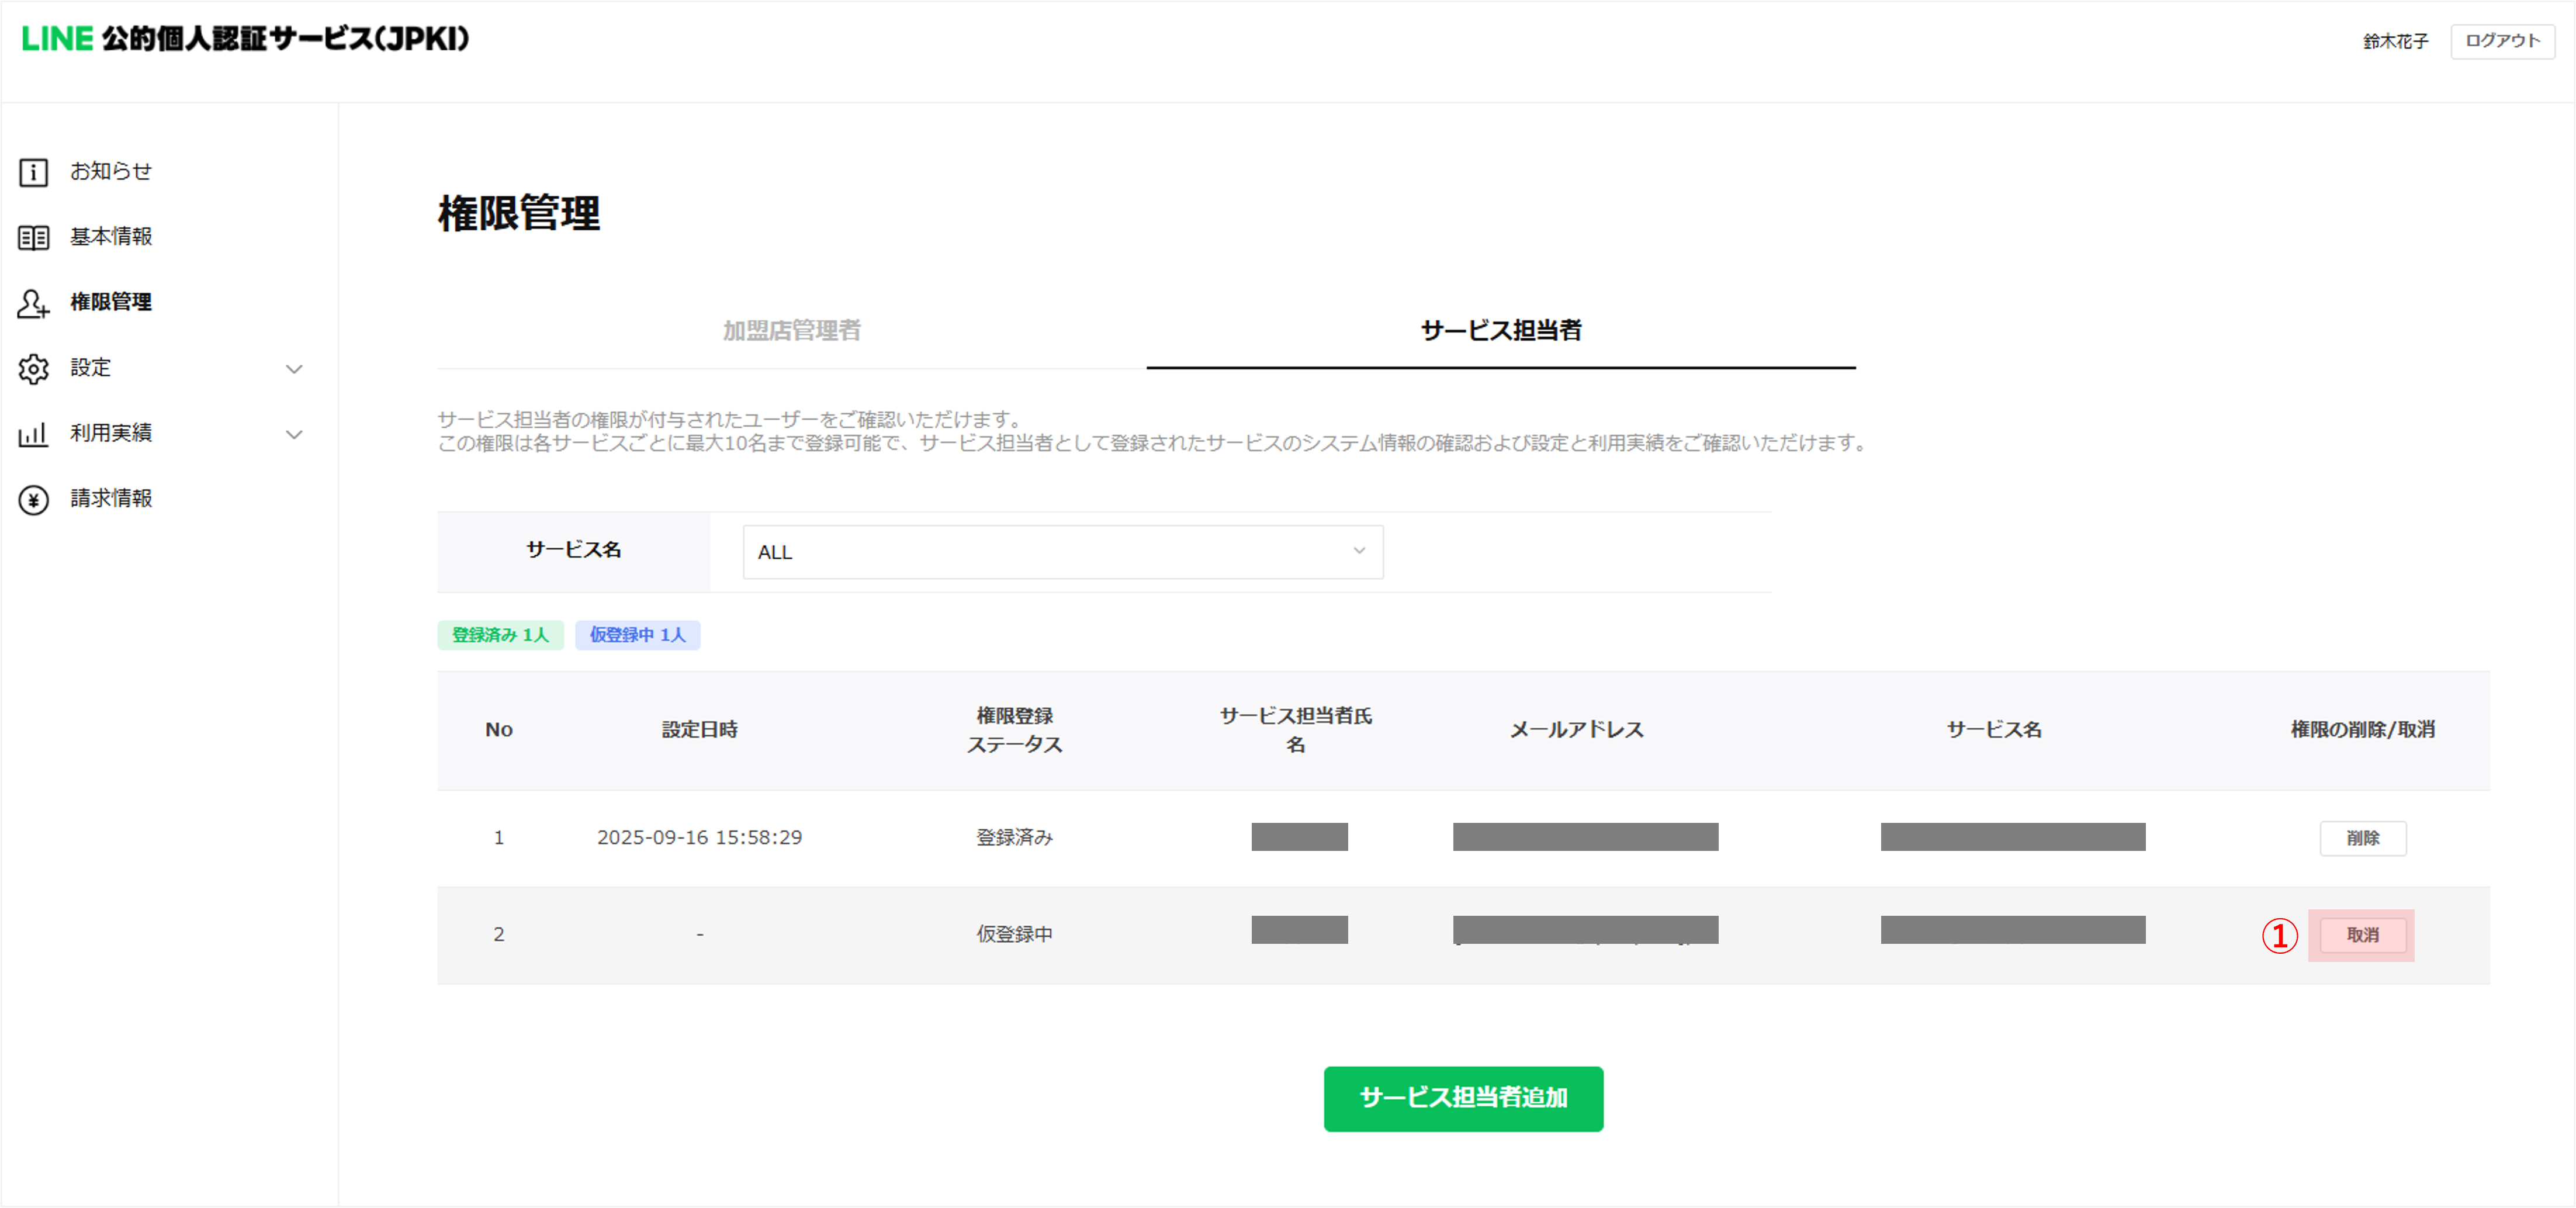2576x1208 pixels.
Task: Click the 鈴木花子 user name
Action: 2395,41
